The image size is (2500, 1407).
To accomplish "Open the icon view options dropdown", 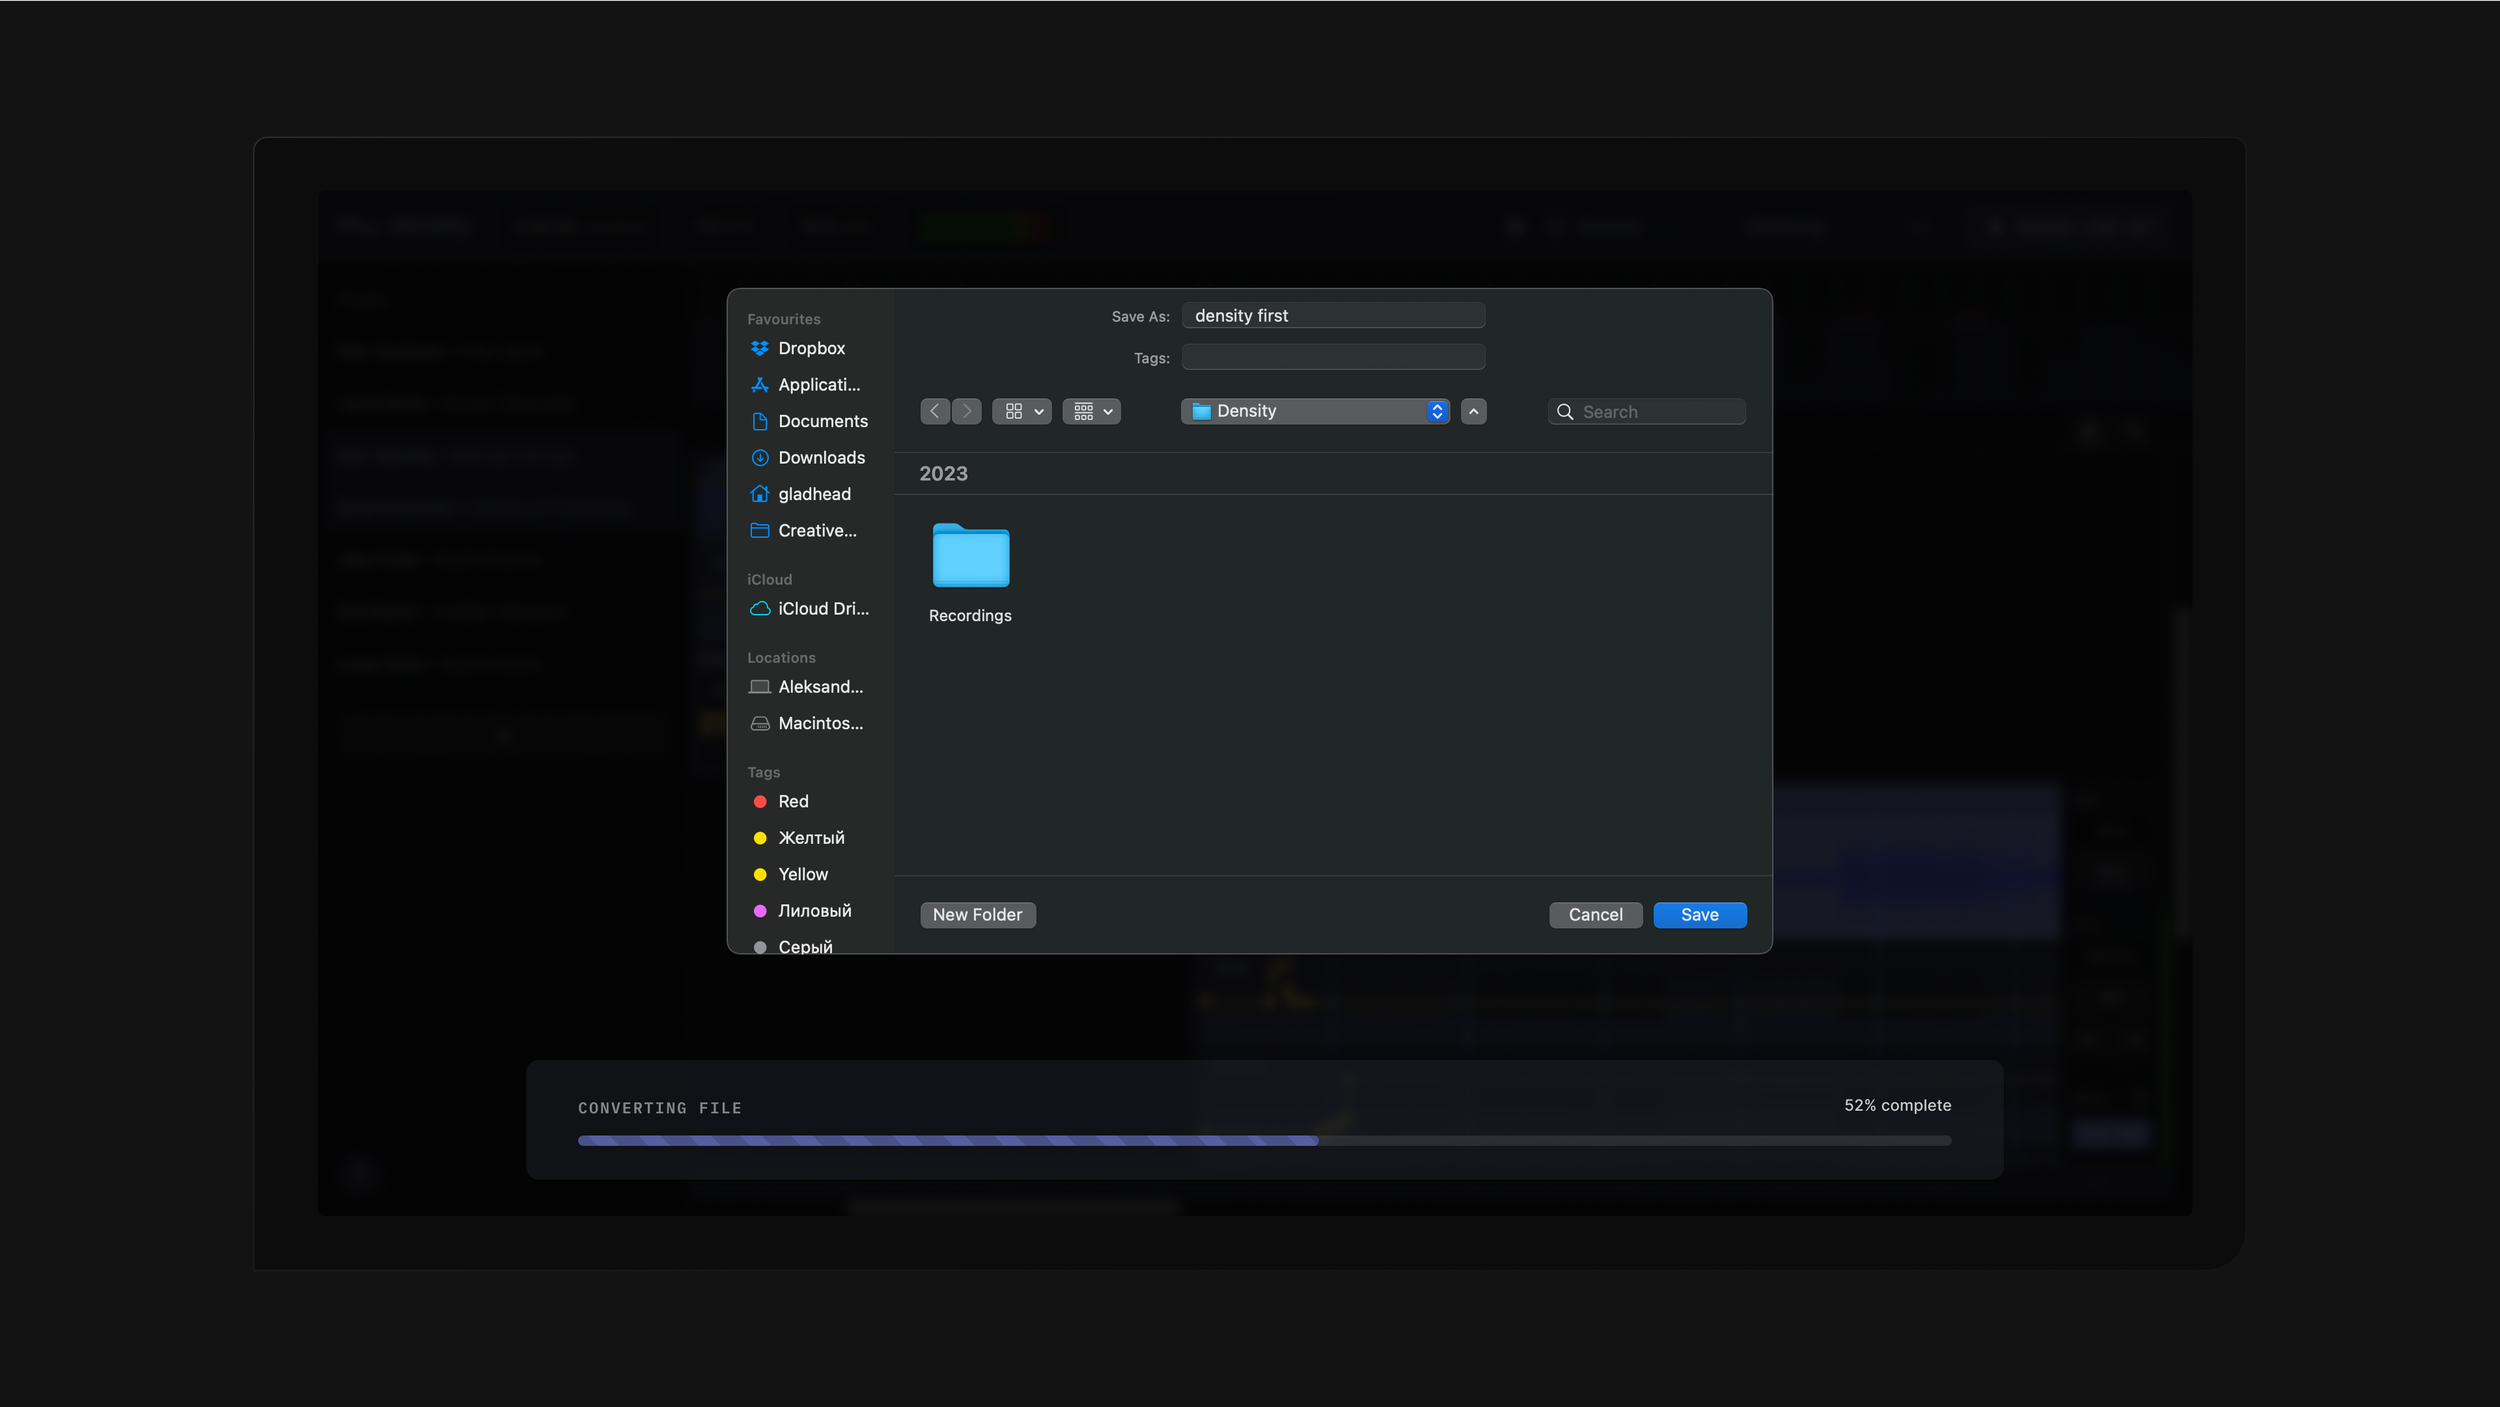I will [1021, 411].
